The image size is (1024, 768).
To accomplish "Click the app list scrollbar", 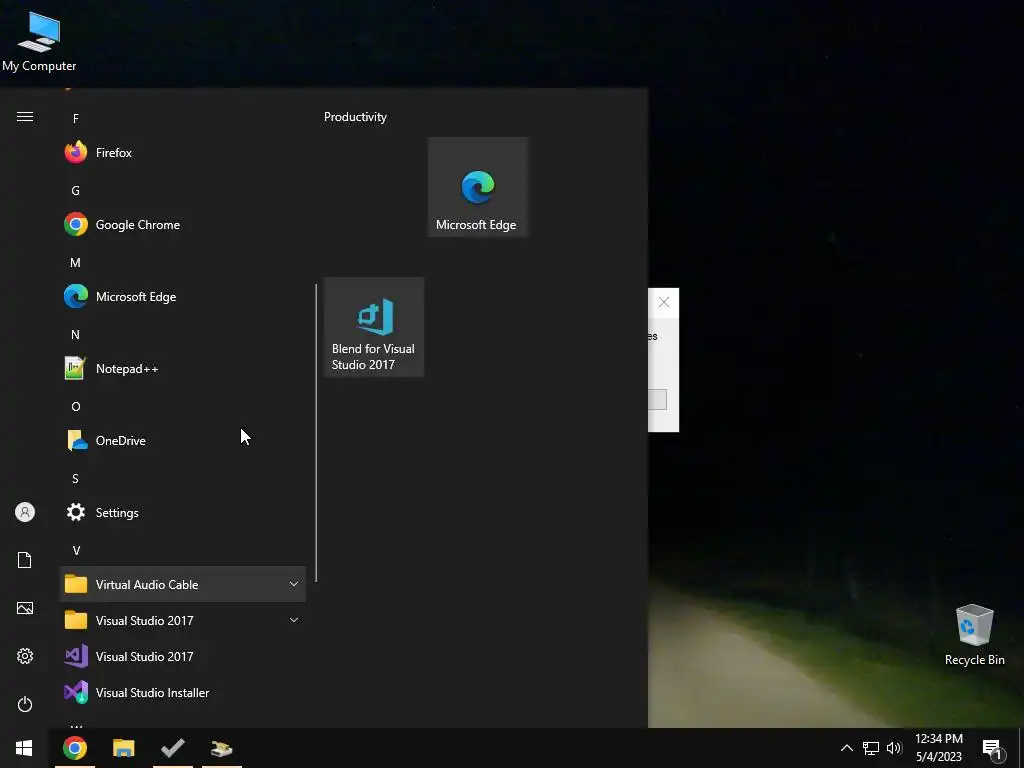I will click(316, 432).
